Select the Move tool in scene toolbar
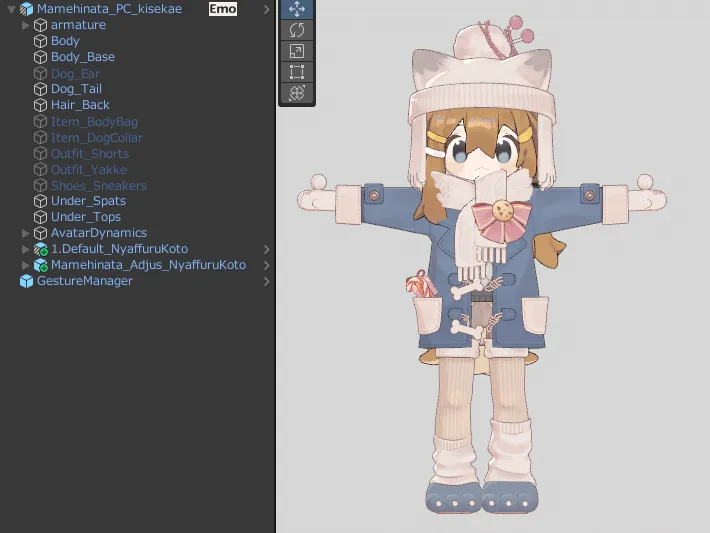The width and height of the screenshot is (710, 533). pos(297,9)
